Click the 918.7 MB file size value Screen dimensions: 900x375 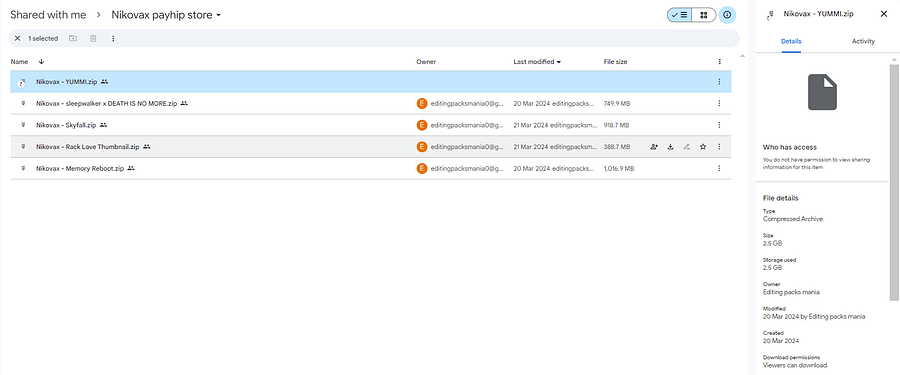click(616, 125)
